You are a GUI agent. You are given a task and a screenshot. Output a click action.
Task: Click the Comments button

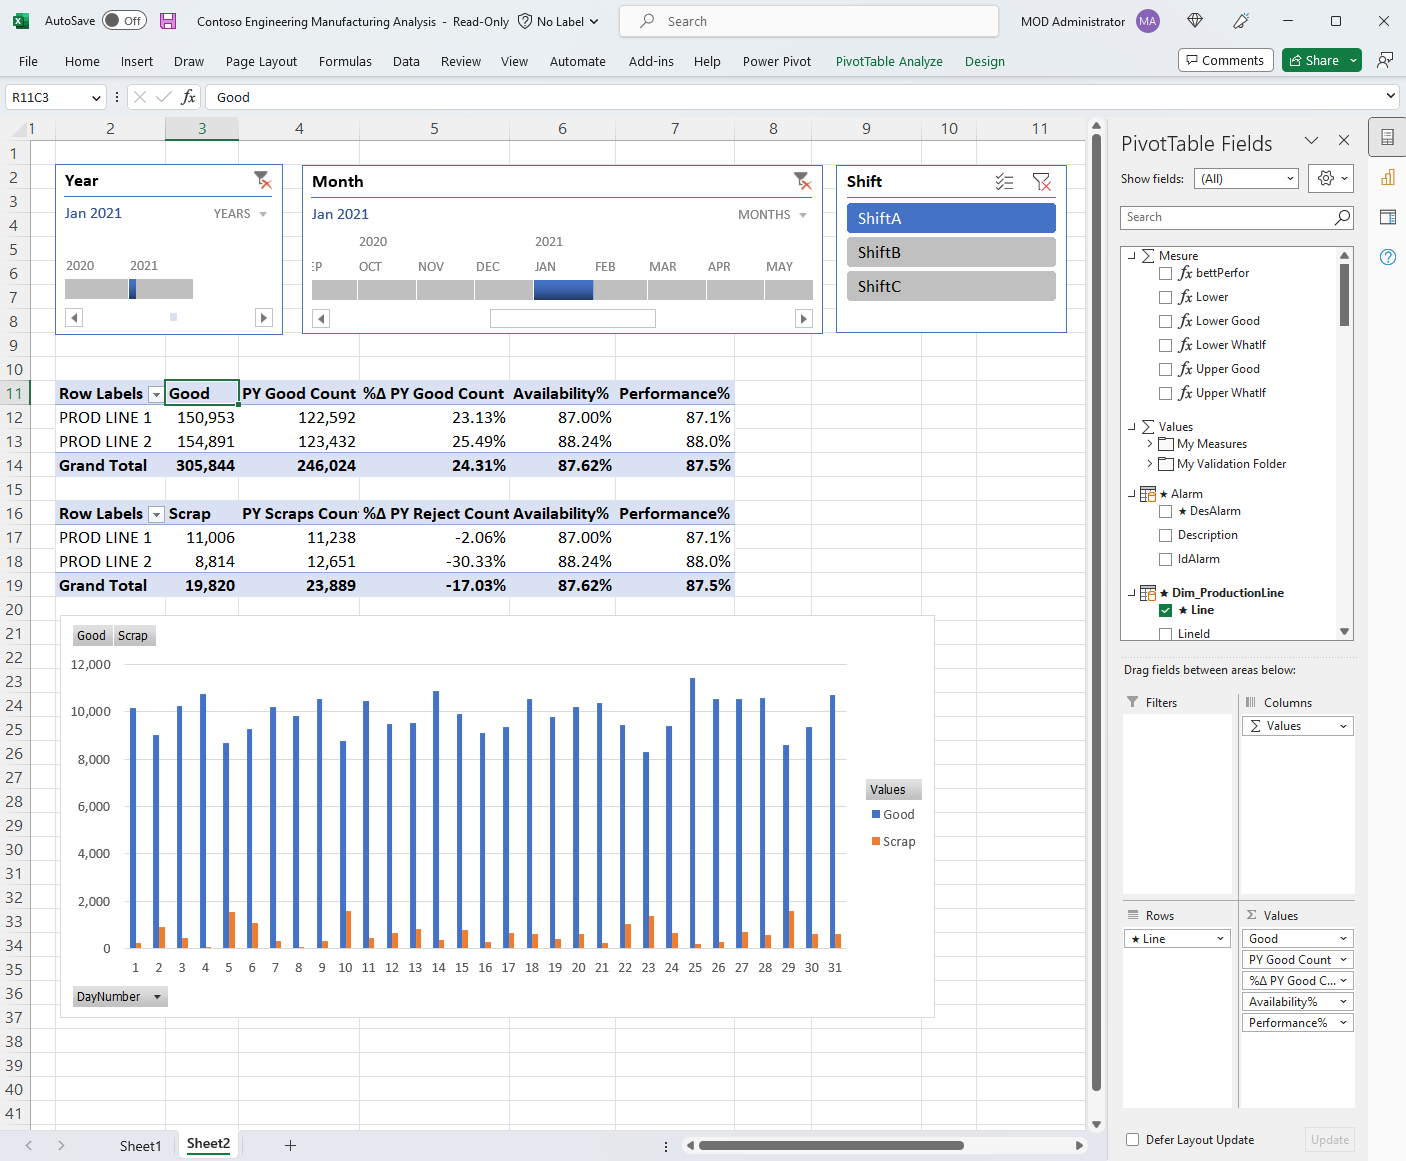pyautogui.click(x=1225, y=60)
